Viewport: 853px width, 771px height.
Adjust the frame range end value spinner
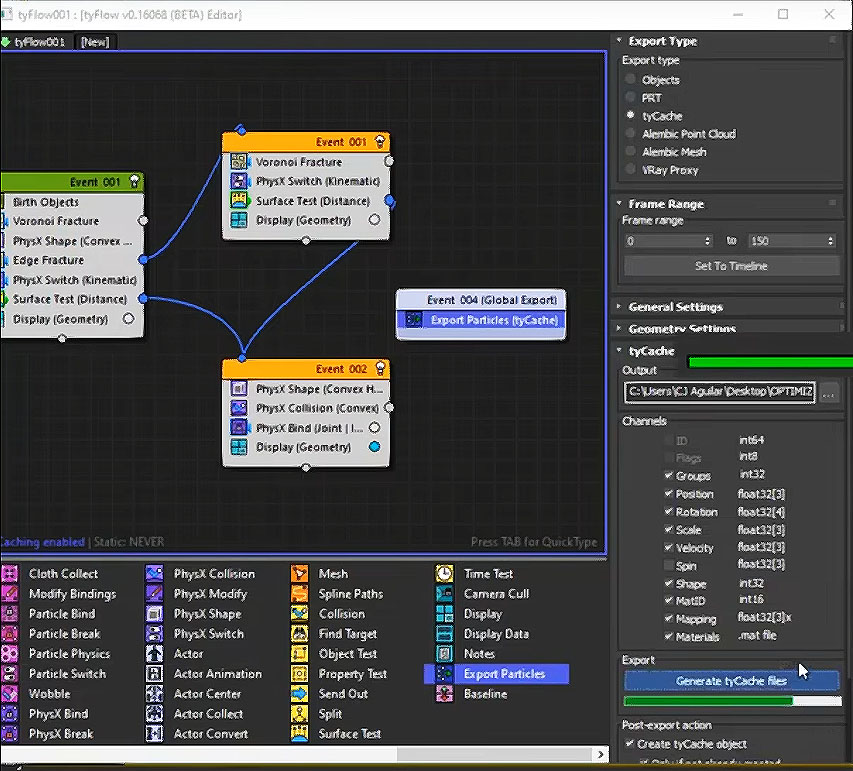[830, 240]
